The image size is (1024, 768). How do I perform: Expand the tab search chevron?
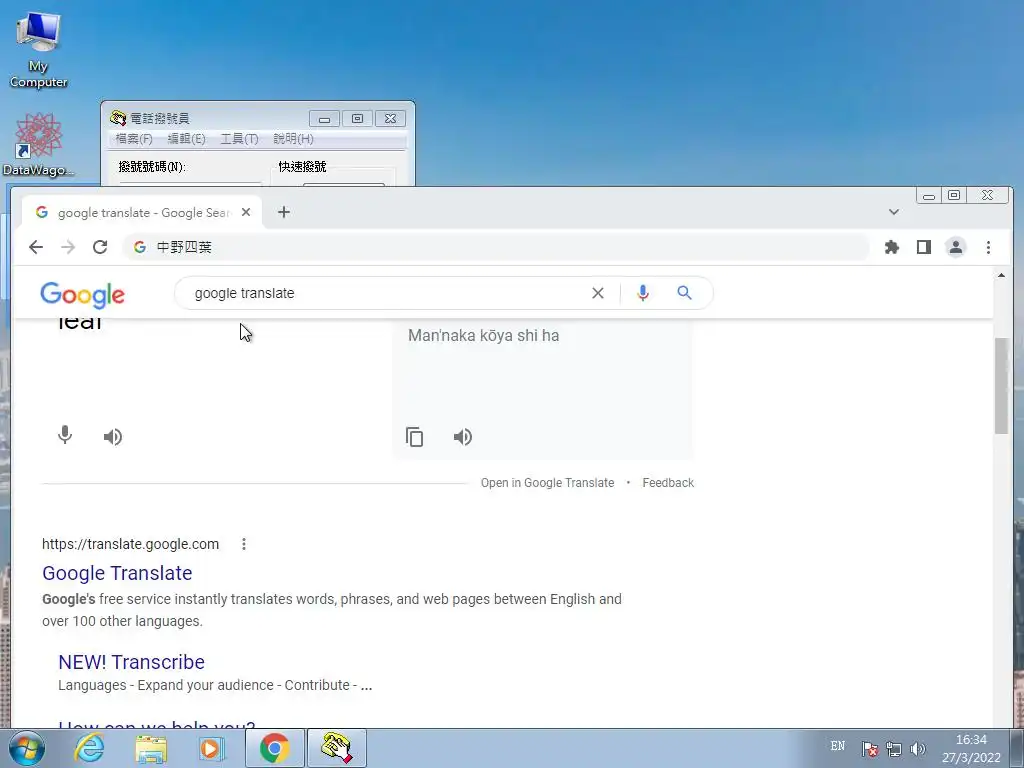coord(893,212)
